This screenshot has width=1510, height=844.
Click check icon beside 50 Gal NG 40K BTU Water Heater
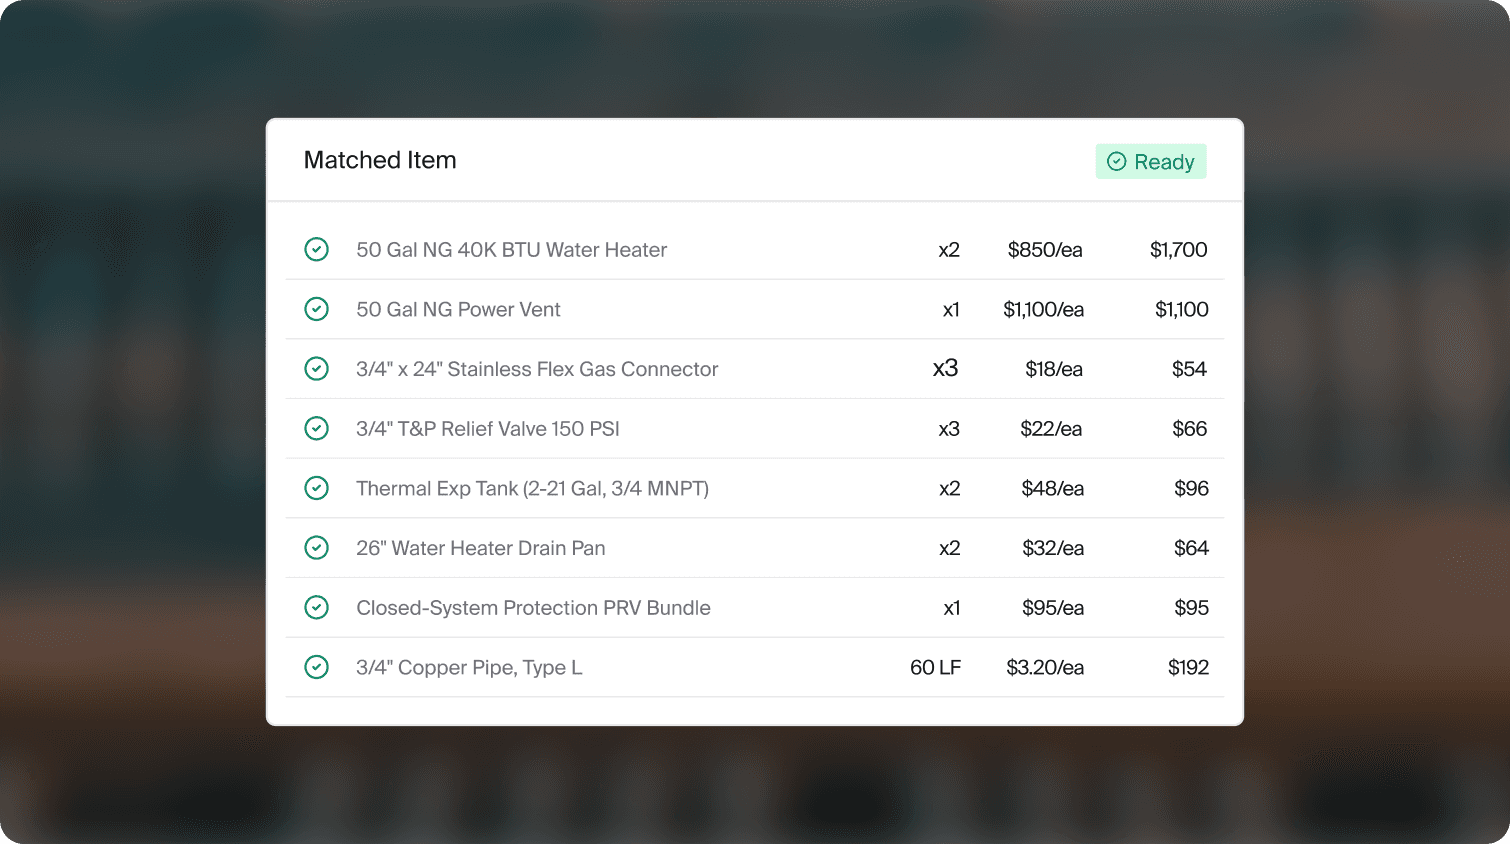316,249
